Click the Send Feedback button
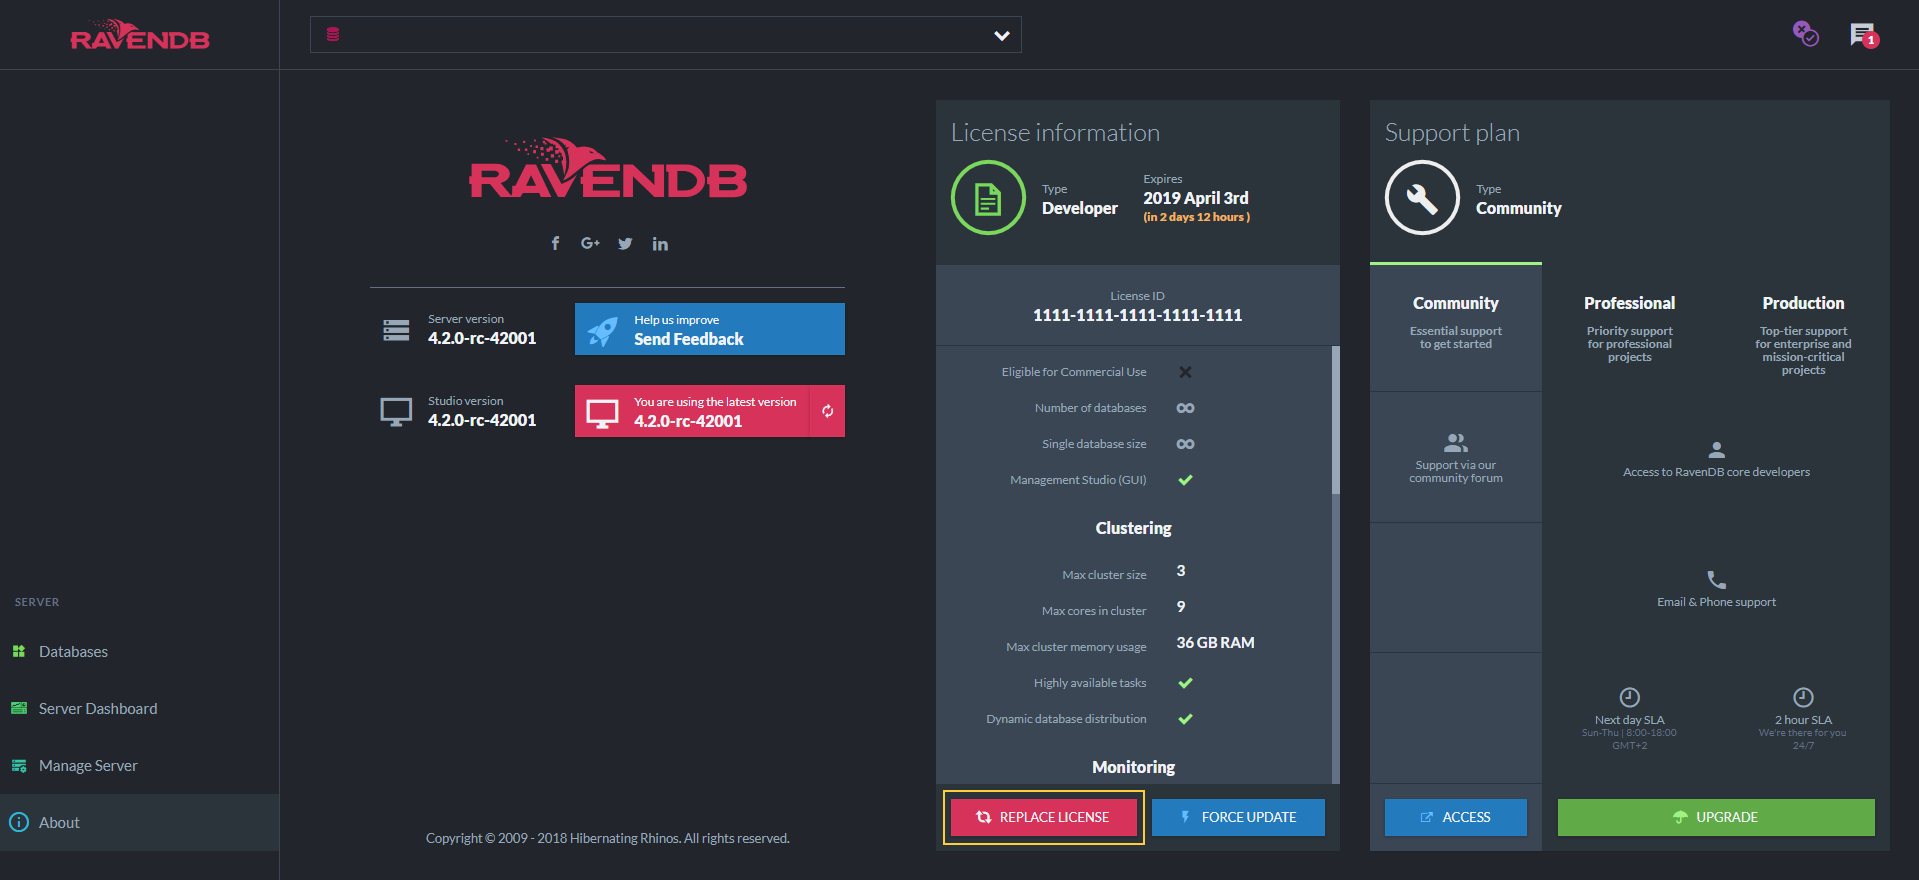Image resolution: width=1919 pixels, height=880 pixels. pyautogui.click(x=710, y=329)
